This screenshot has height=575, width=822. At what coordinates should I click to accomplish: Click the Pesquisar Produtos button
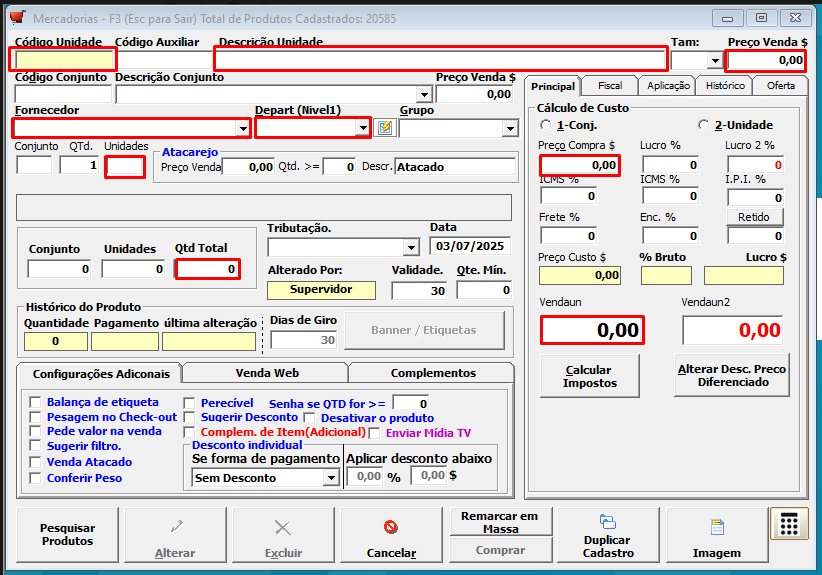[67, 534]
